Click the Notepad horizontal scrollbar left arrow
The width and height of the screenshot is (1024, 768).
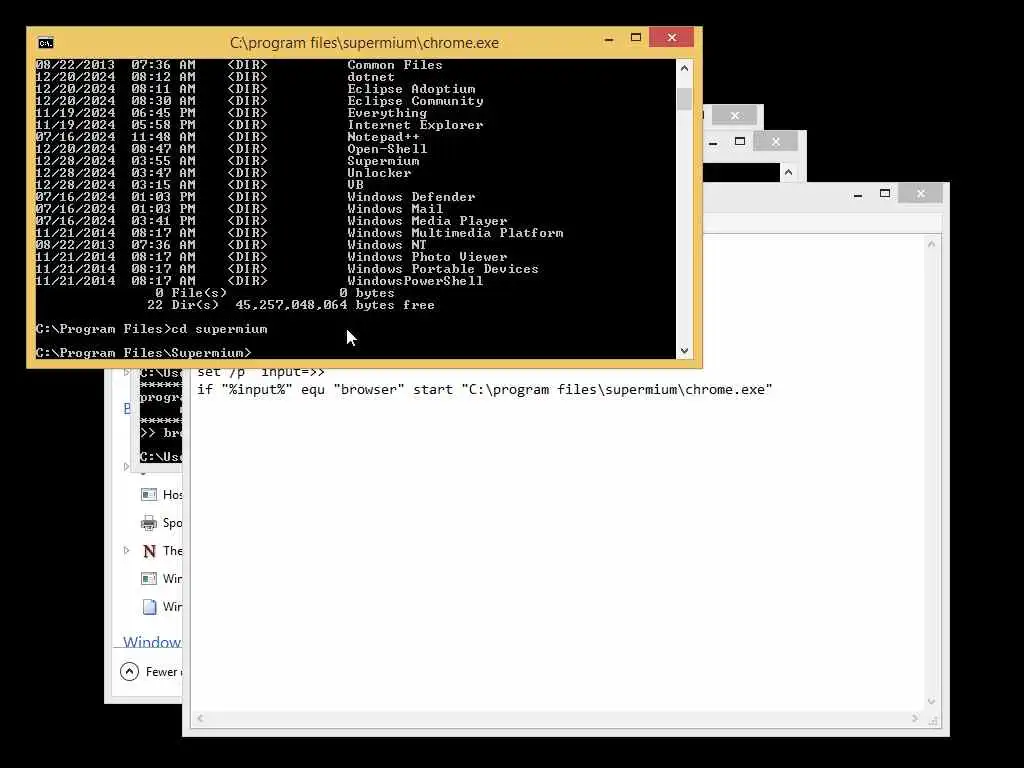200,718
